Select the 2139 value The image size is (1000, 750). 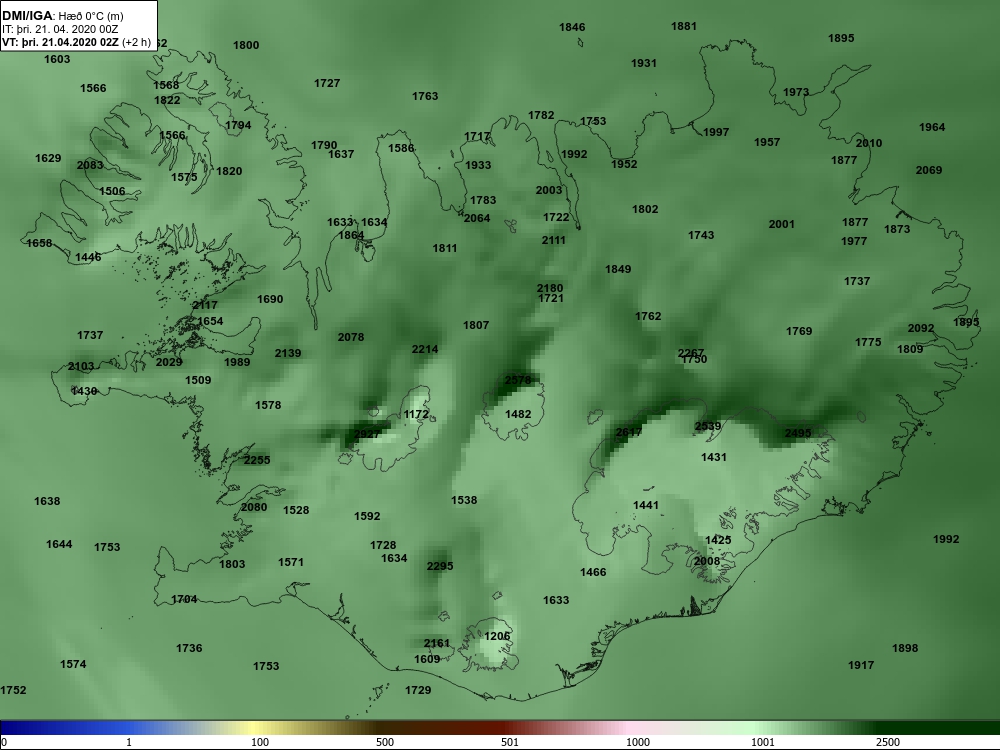click(x=288, y=353)
